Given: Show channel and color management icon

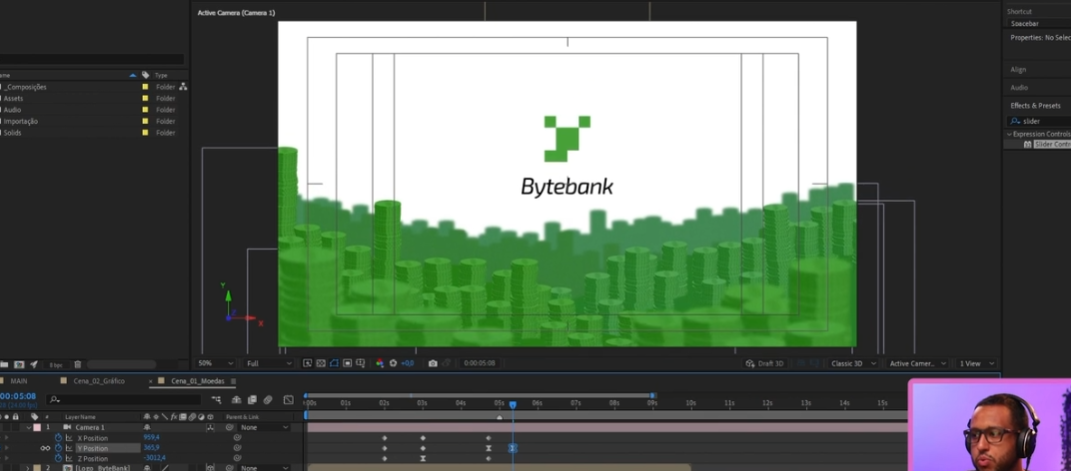Looking at the screenshot, I should (x=380, y=363).
